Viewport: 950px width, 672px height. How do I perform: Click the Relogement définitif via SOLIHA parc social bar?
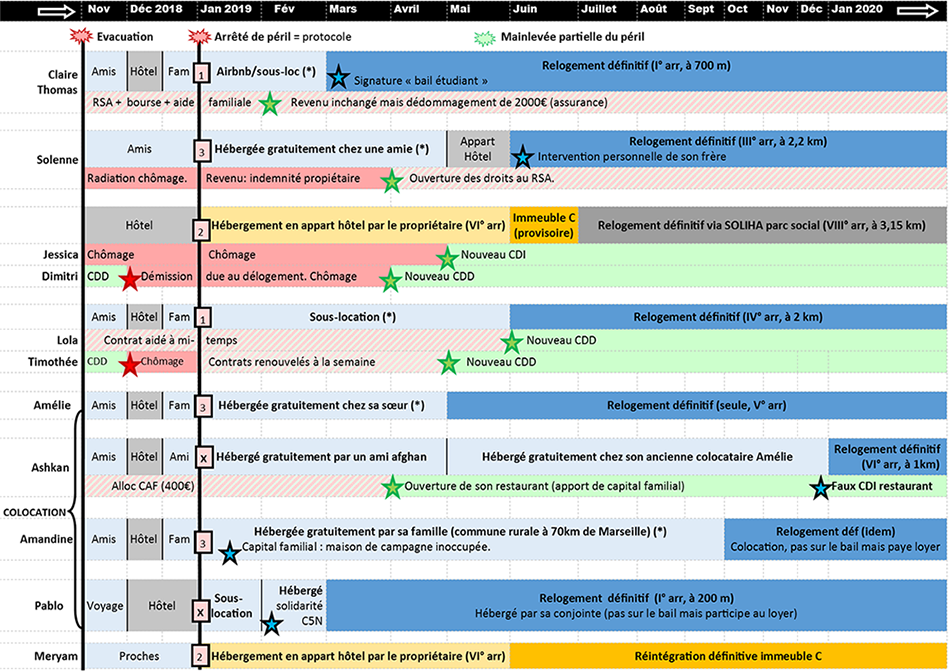point(762,226)
